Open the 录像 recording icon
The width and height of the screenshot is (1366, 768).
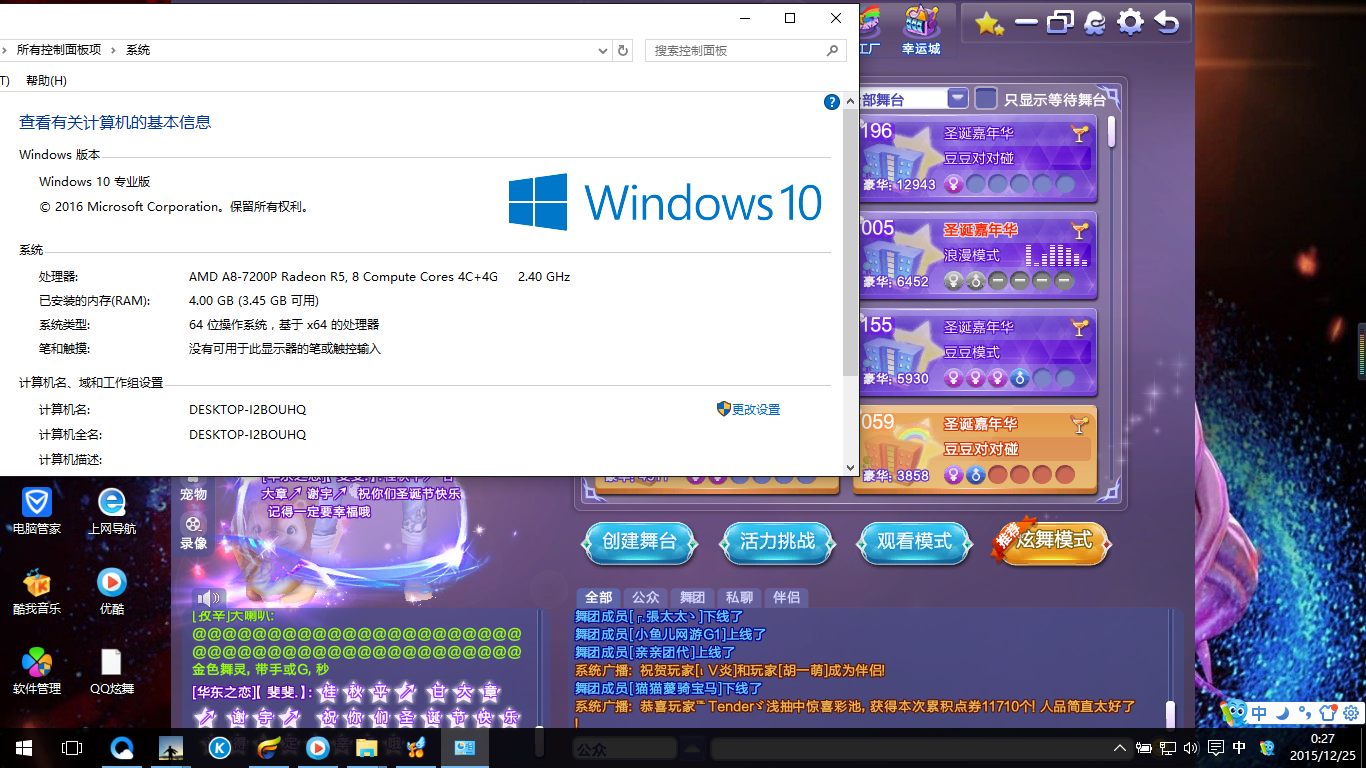(x=193, y=532)
